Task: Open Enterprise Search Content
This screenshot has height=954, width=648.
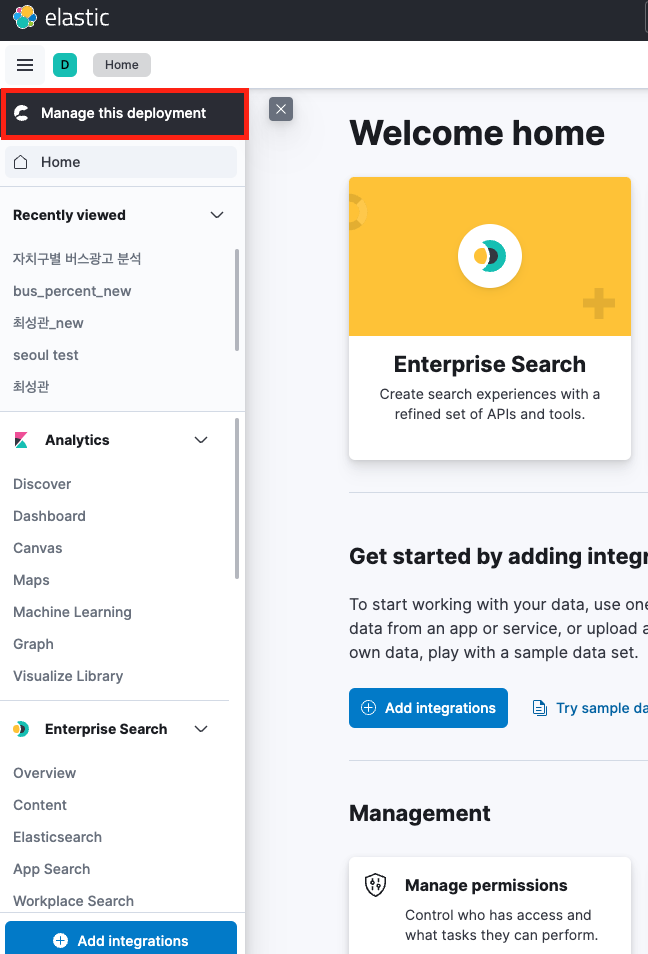Action: pos(40,805)
